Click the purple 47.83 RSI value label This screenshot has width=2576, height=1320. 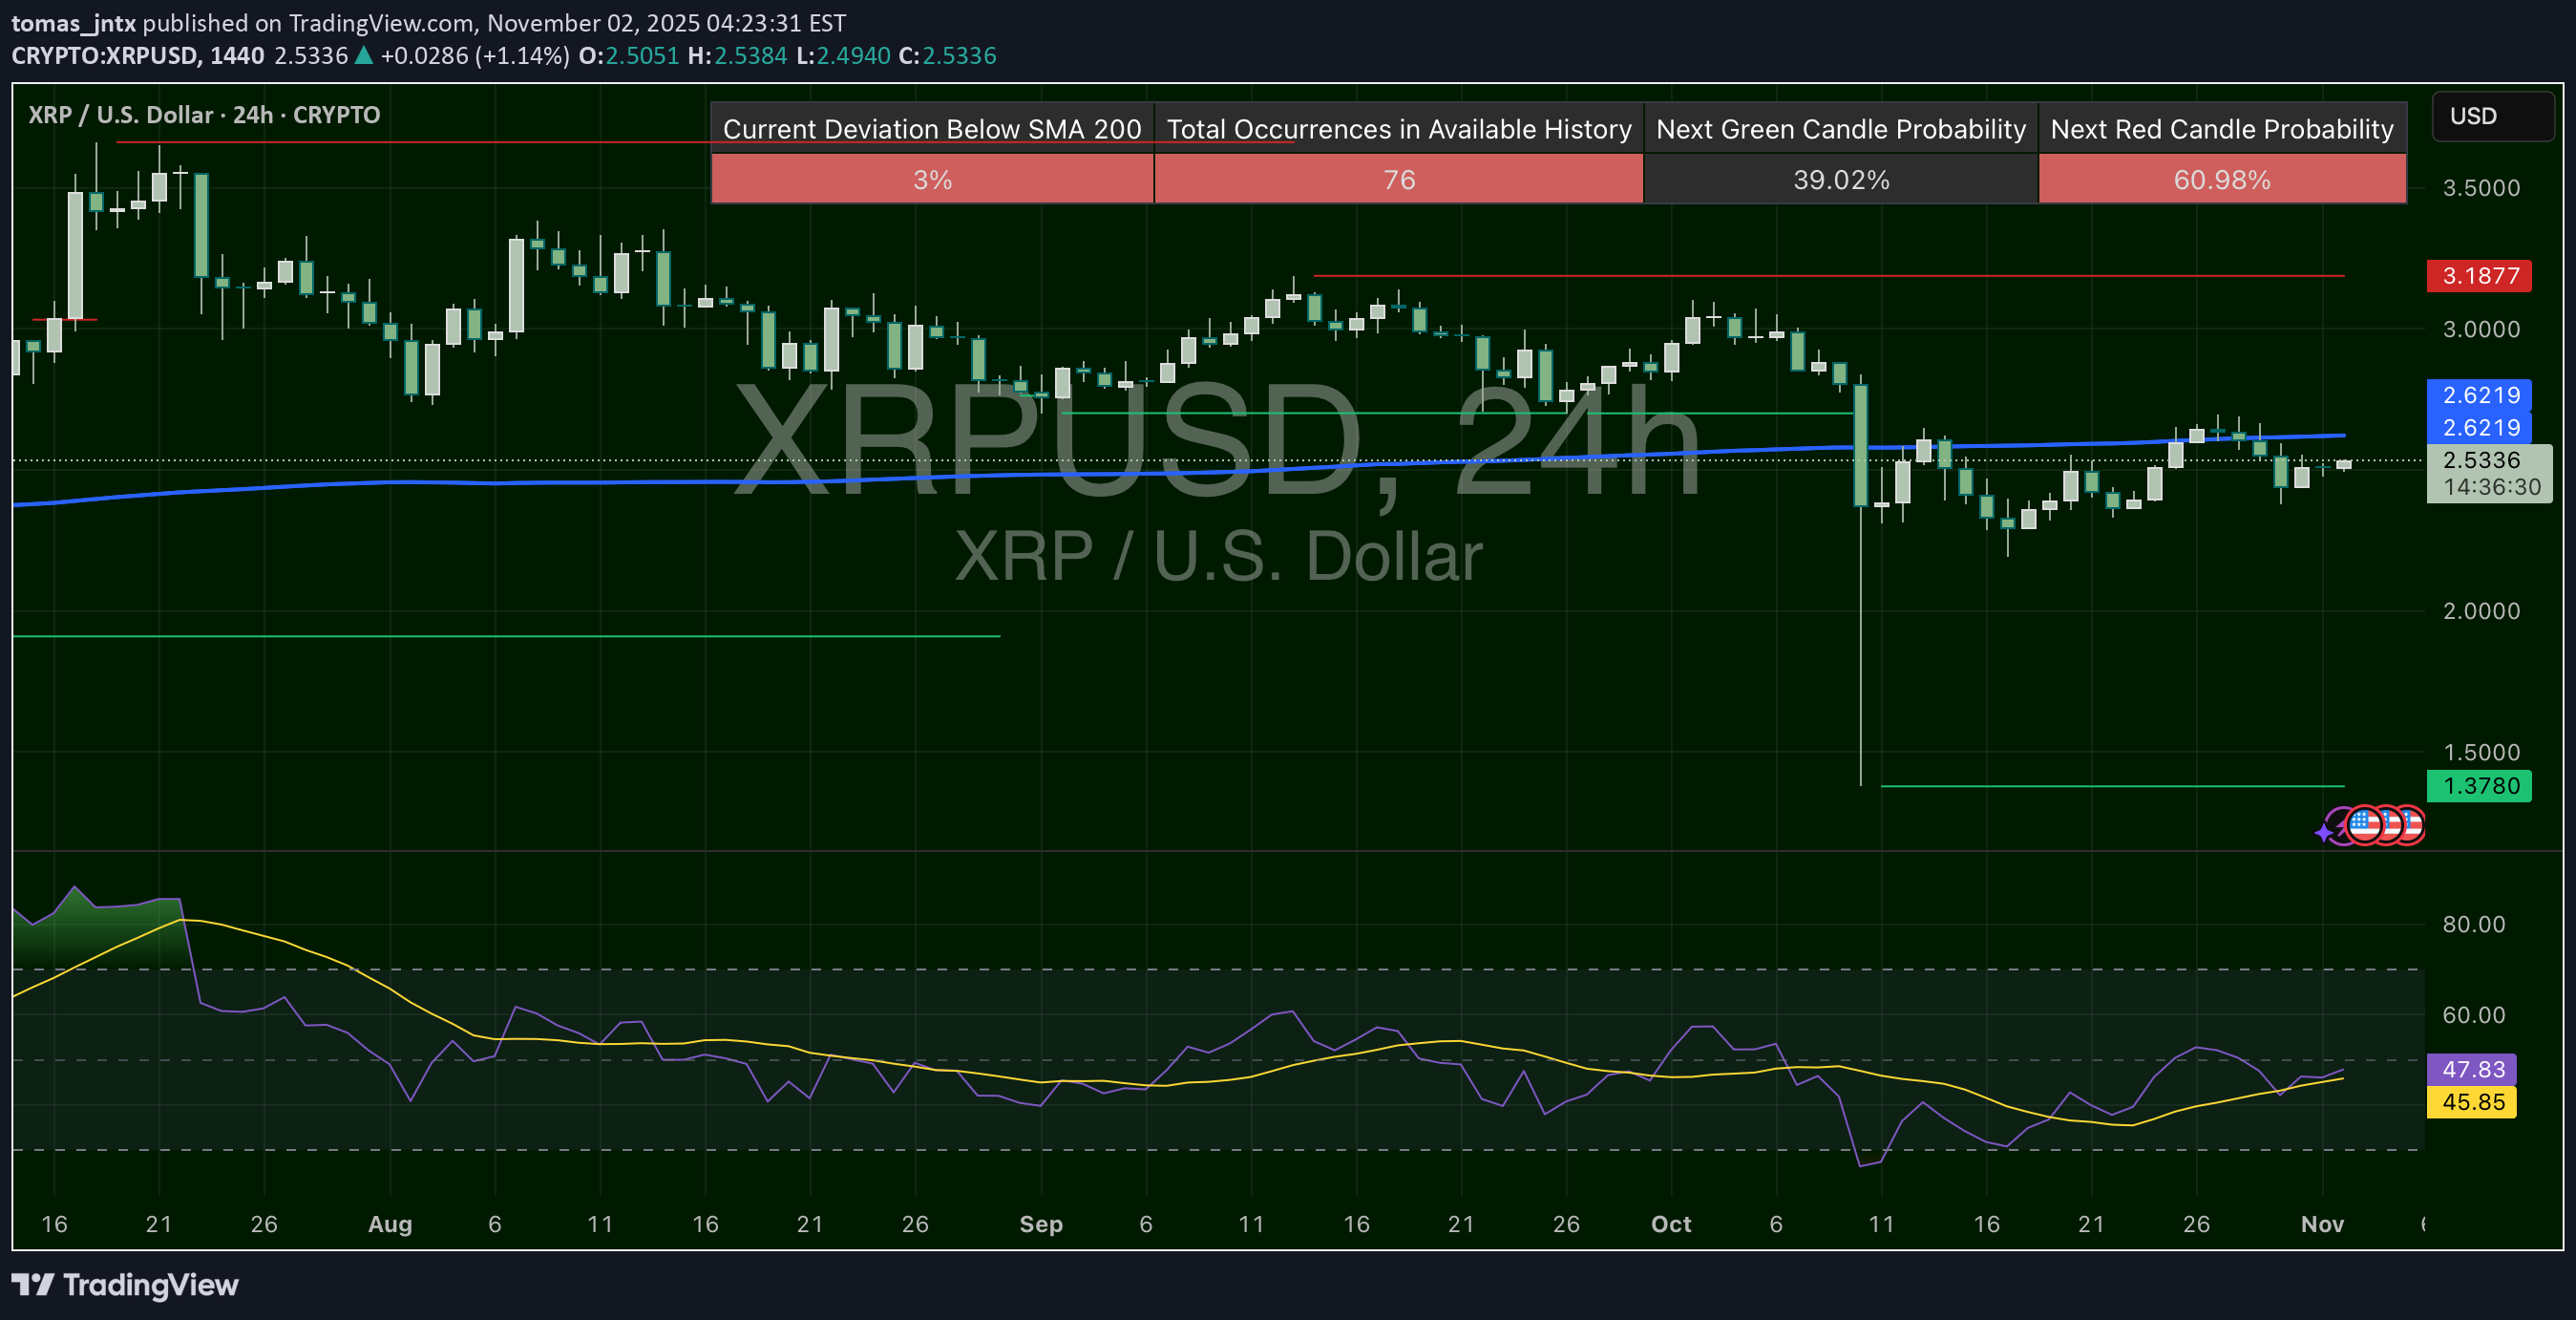[x=2472, y=1069]
